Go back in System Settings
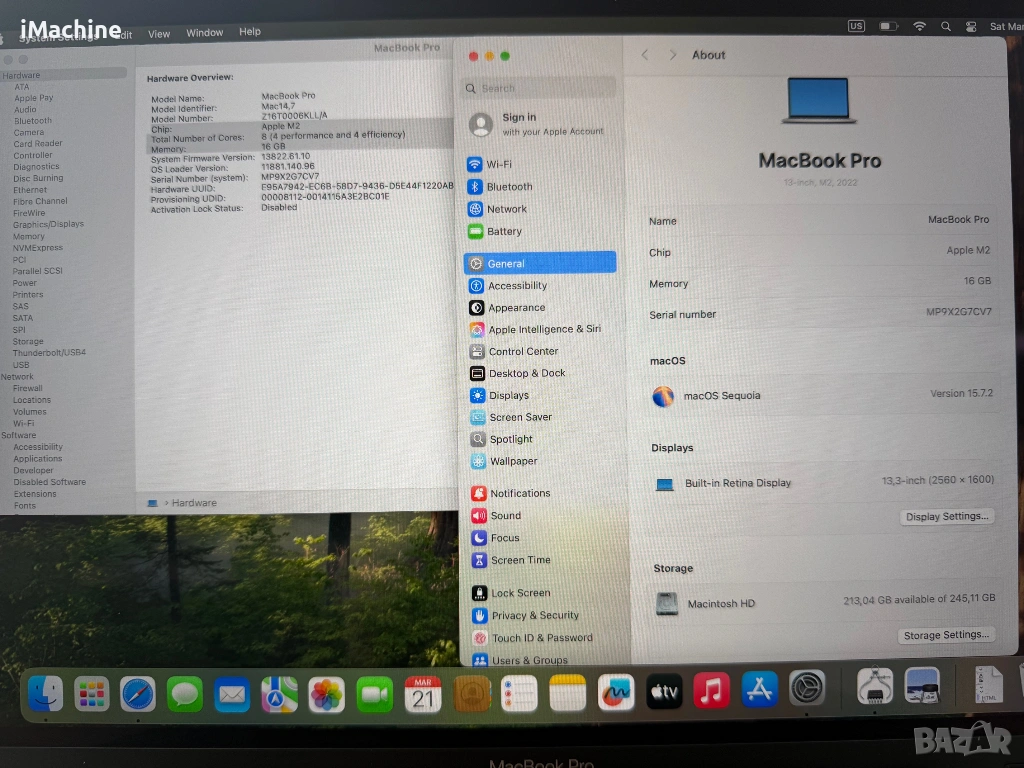The height and width of the screenshot is (768, 1024). click(645, 55)
